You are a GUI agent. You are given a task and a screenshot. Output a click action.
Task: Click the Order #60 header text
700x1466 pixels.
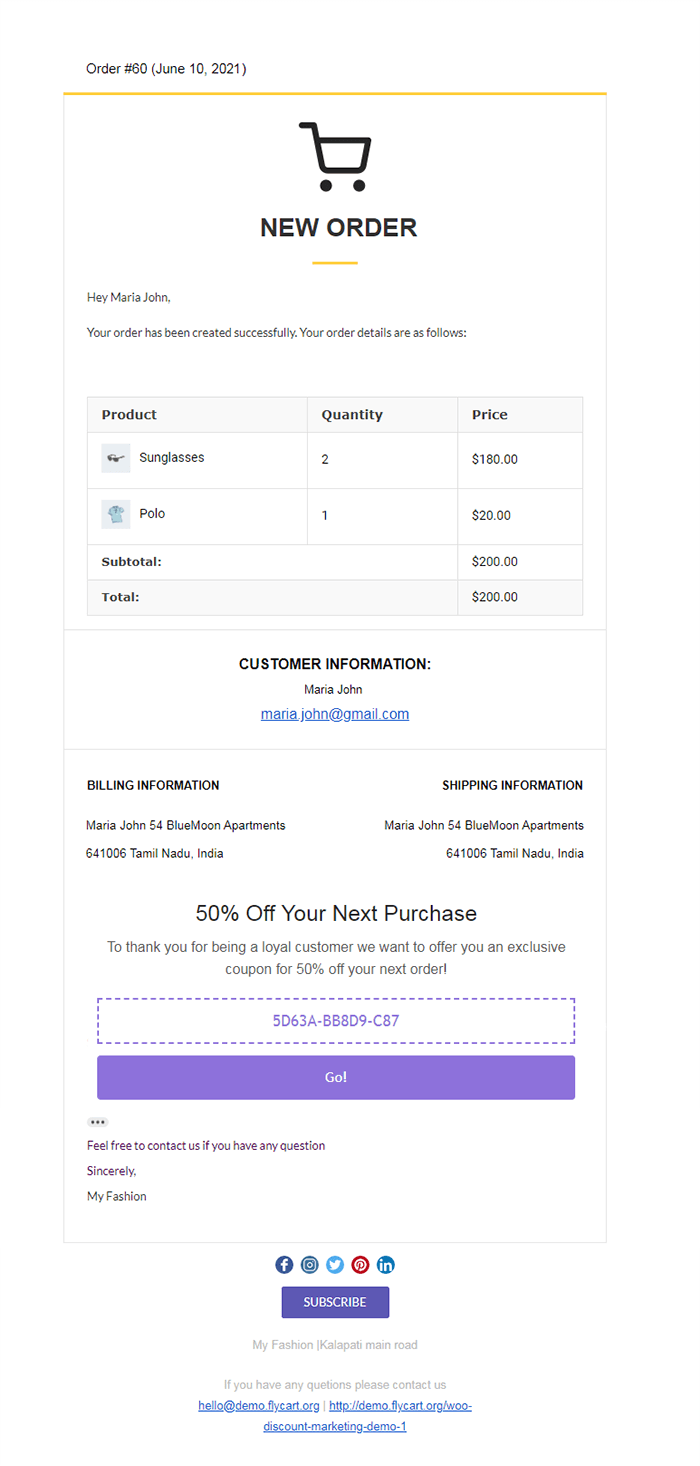point(166,69)
